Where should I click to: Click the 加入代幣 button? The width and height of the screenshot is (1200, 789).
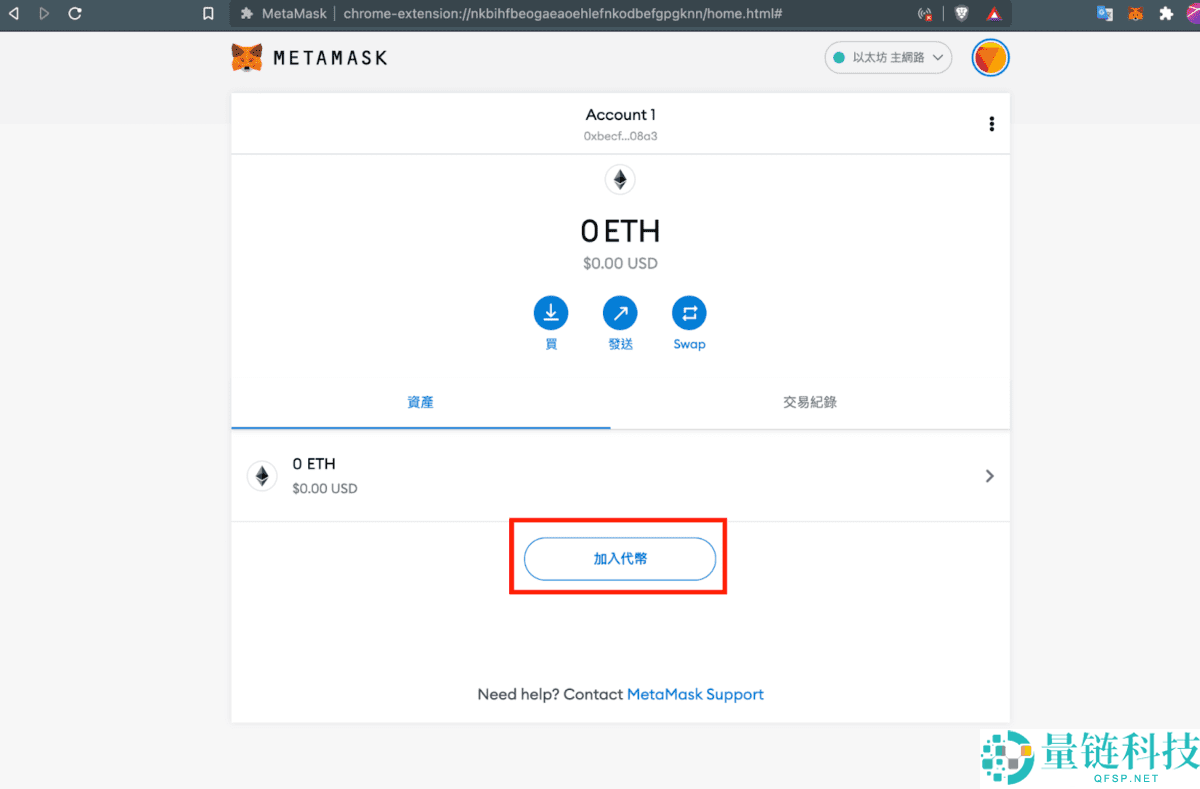(x=618, y=560)
